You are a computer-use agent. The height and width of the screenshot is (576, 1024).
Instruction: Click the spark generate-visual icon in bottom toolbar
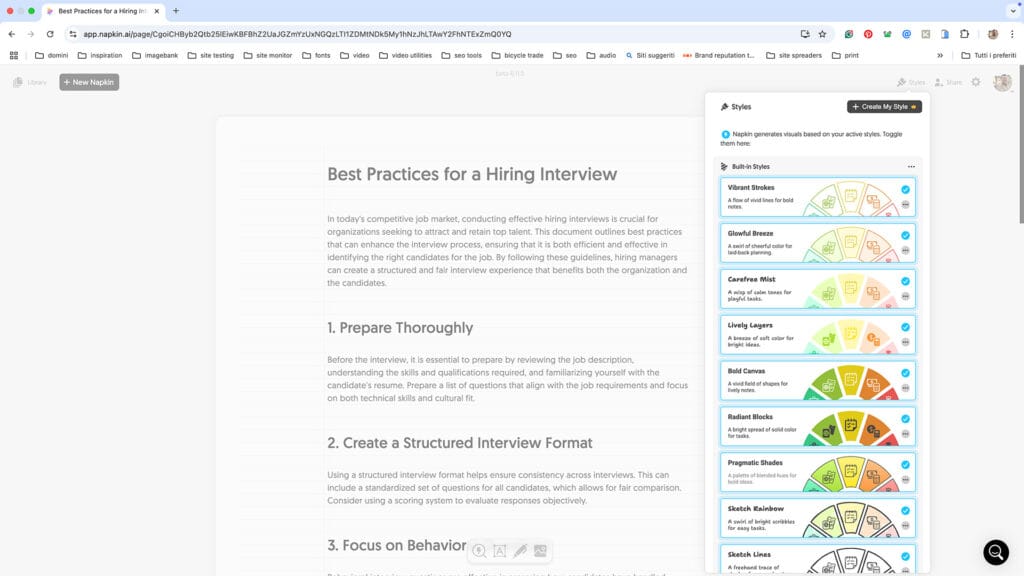point(480,551)
